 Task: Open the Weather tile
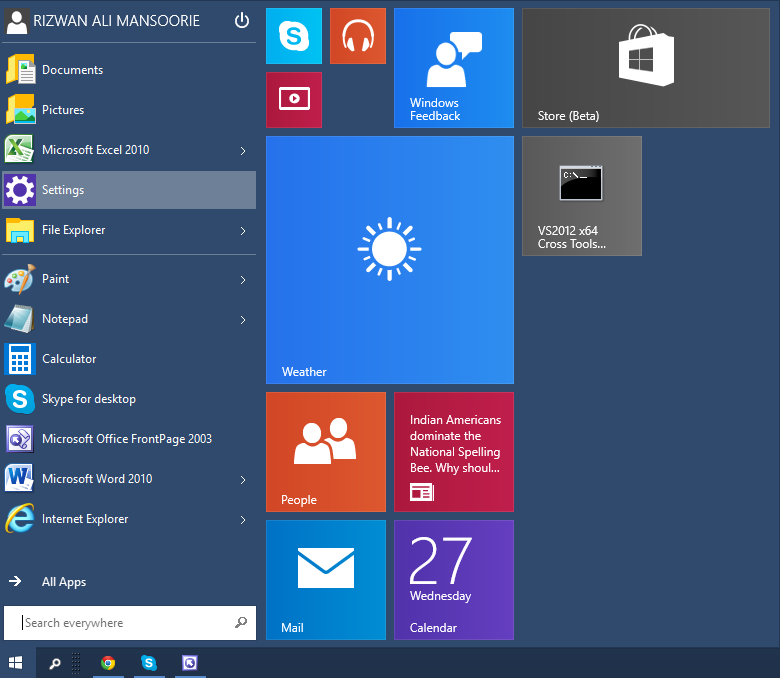[390, 260]
